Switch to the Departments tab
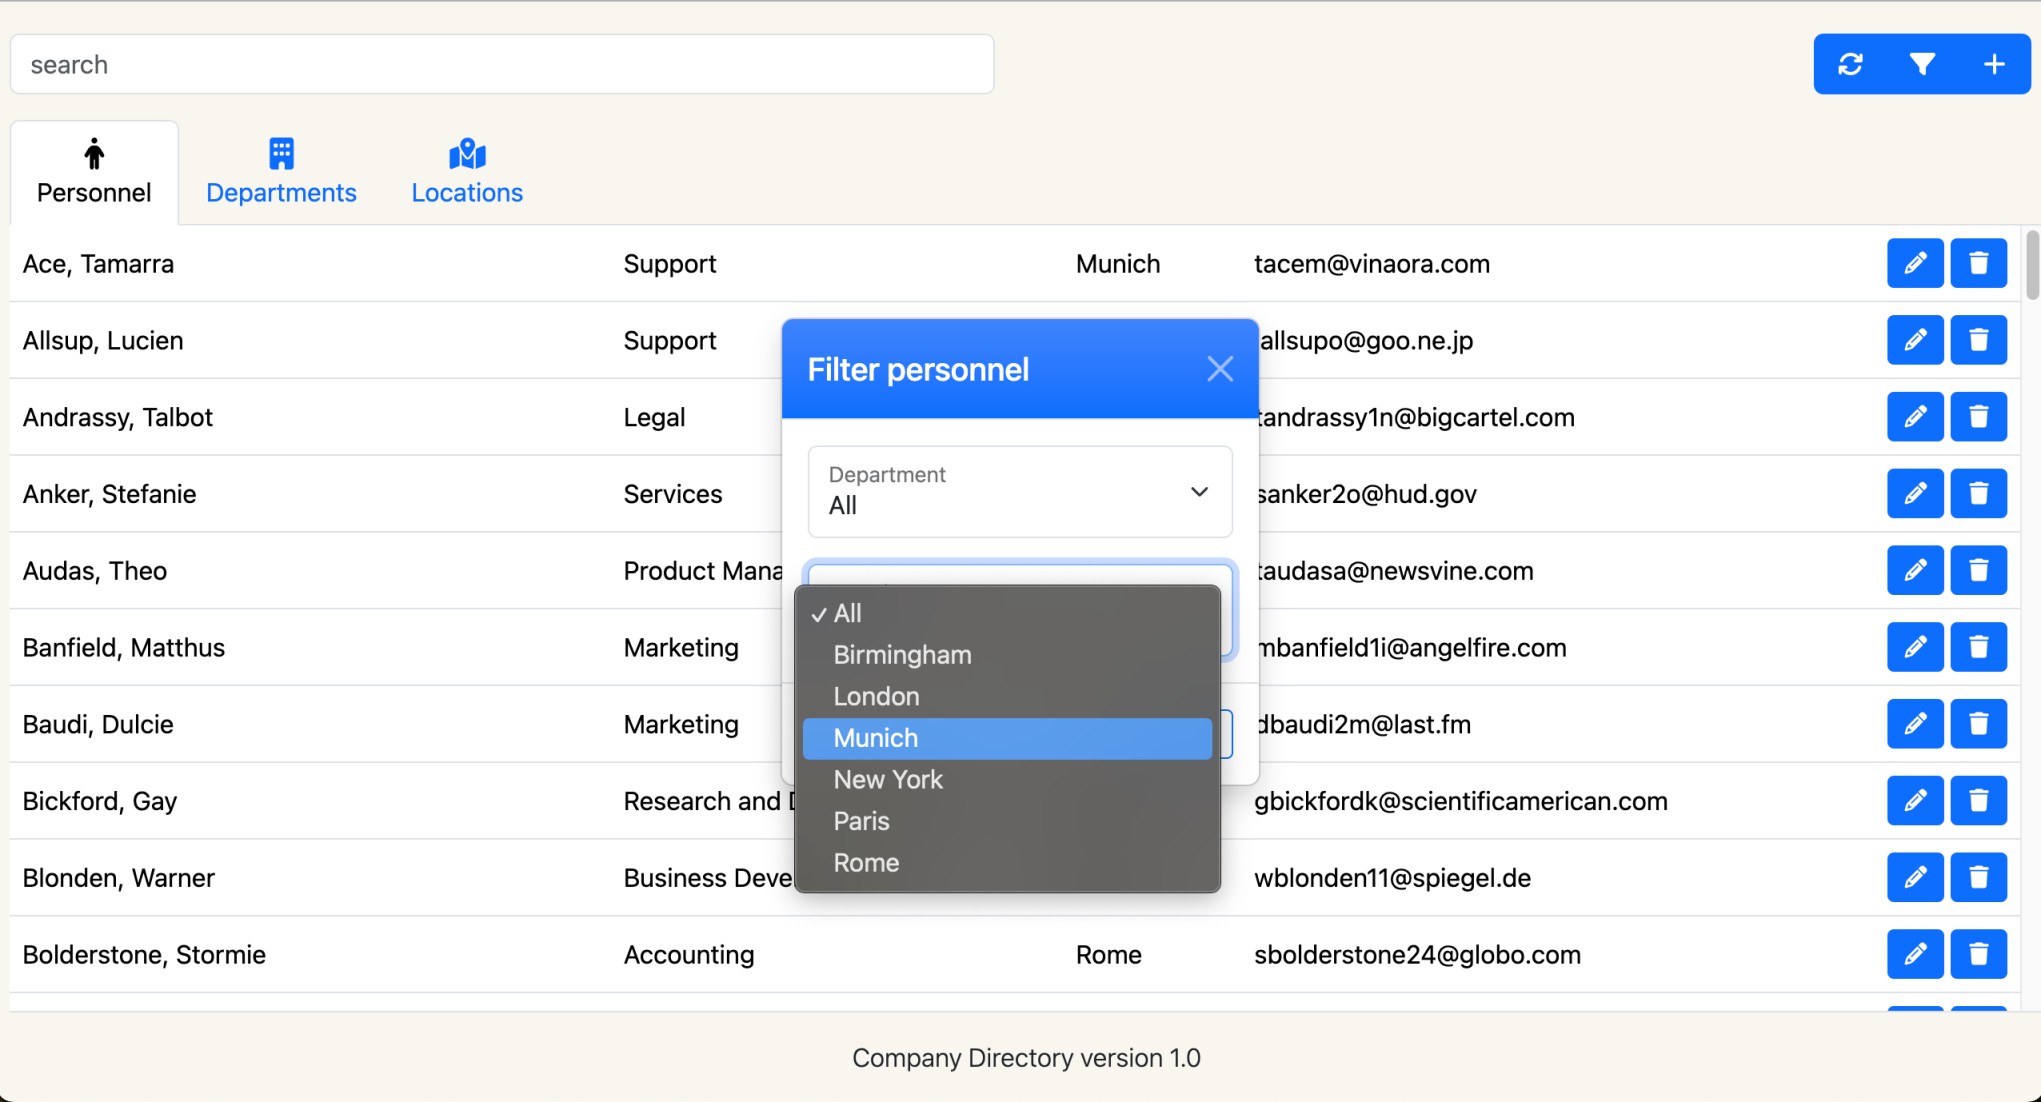This screenshot has width=2041, height=1102. [x=281, y=172]
